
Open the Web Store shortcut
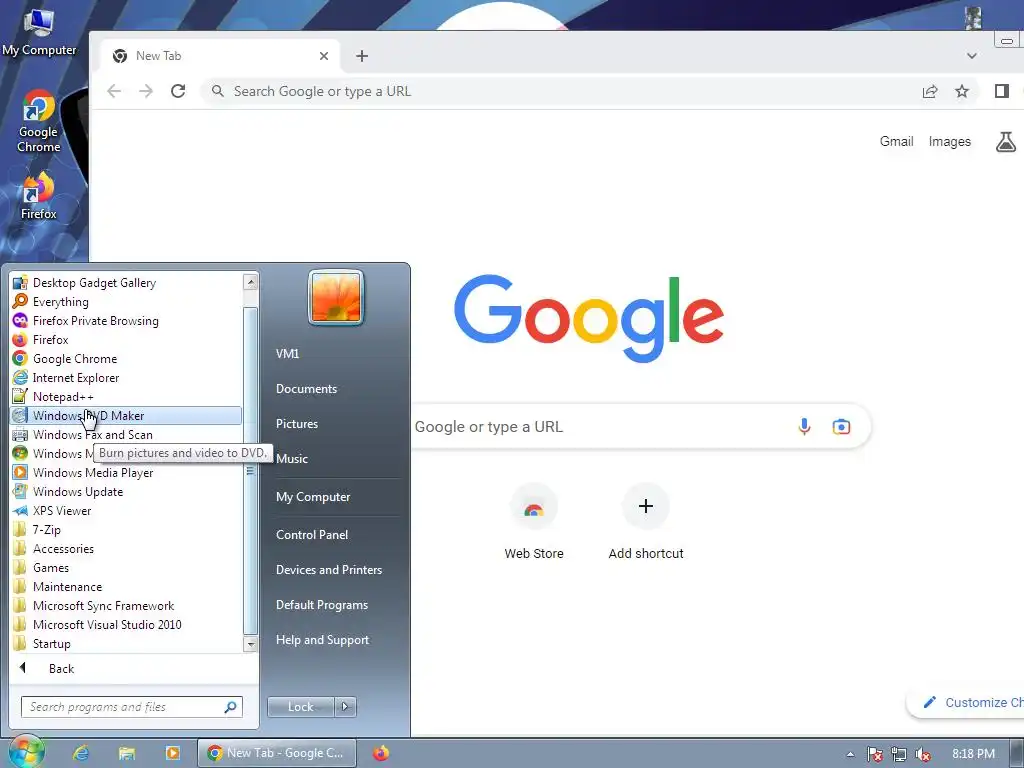coord(534,522)
